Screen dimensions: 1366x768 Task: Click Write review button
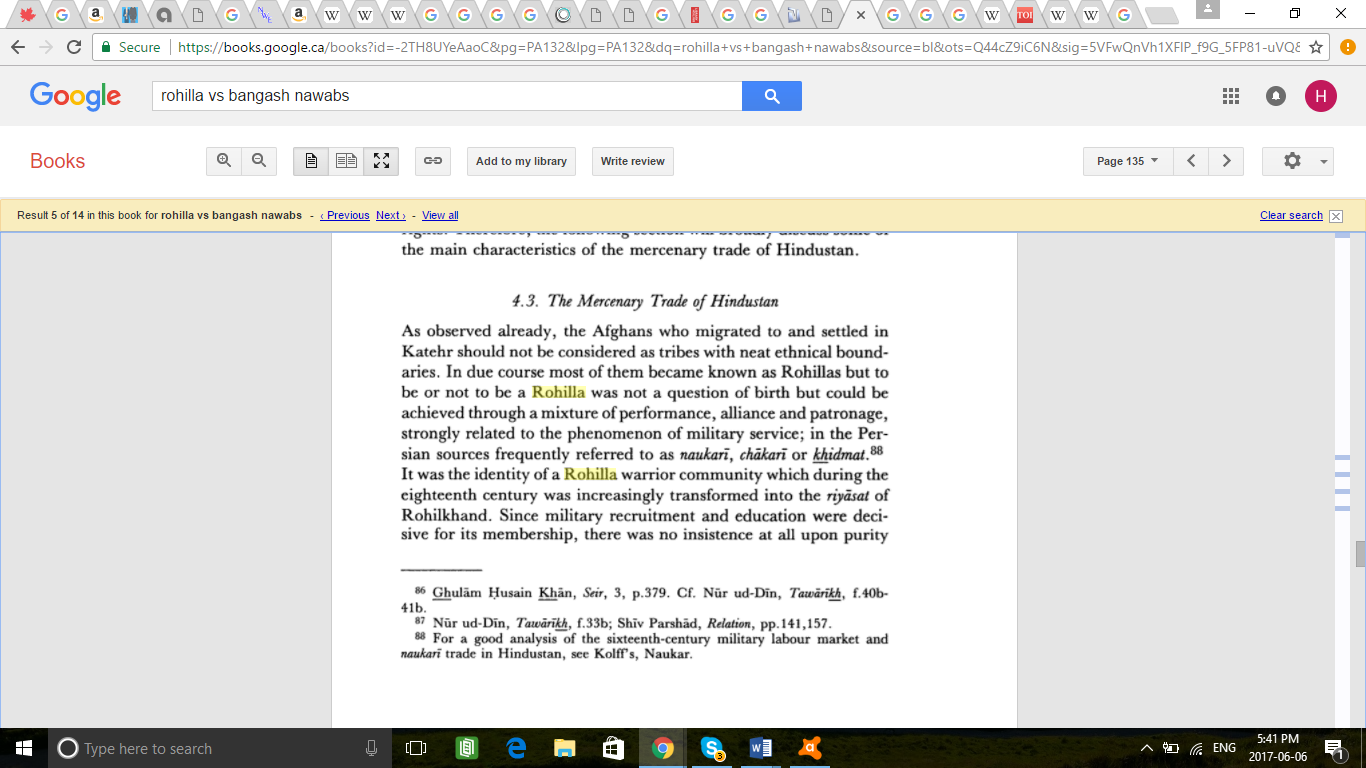633,161
